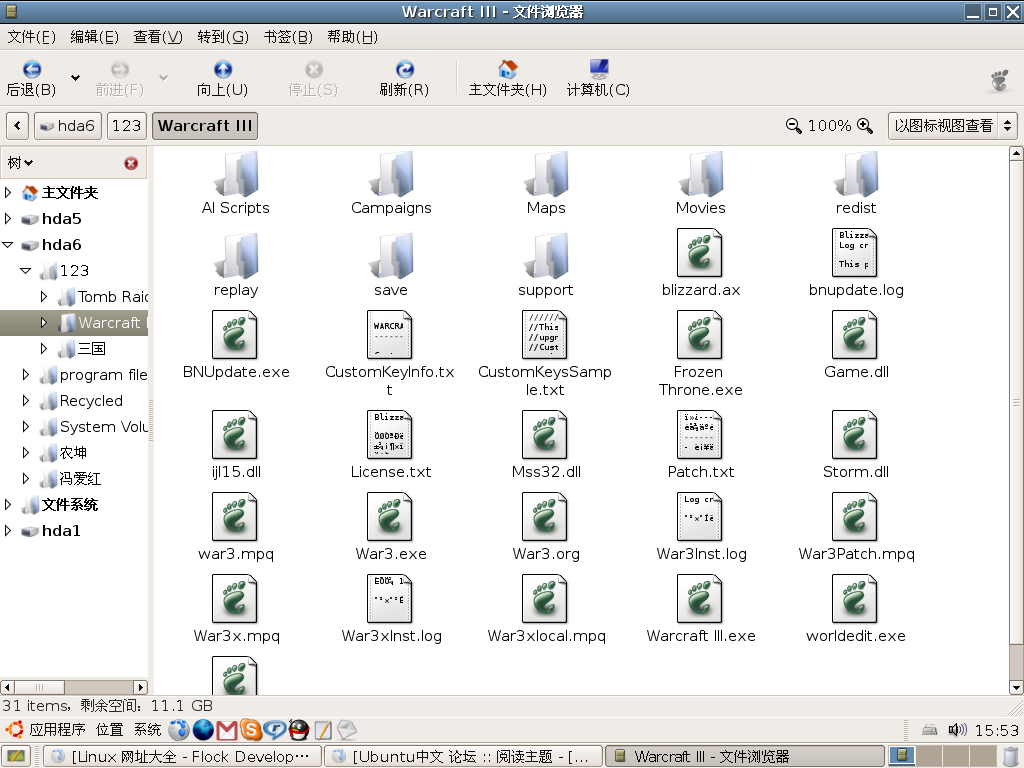This screenshot has width=1024, height=768.
Task: Open the 转到 menu
Action: tap(223, 37)
